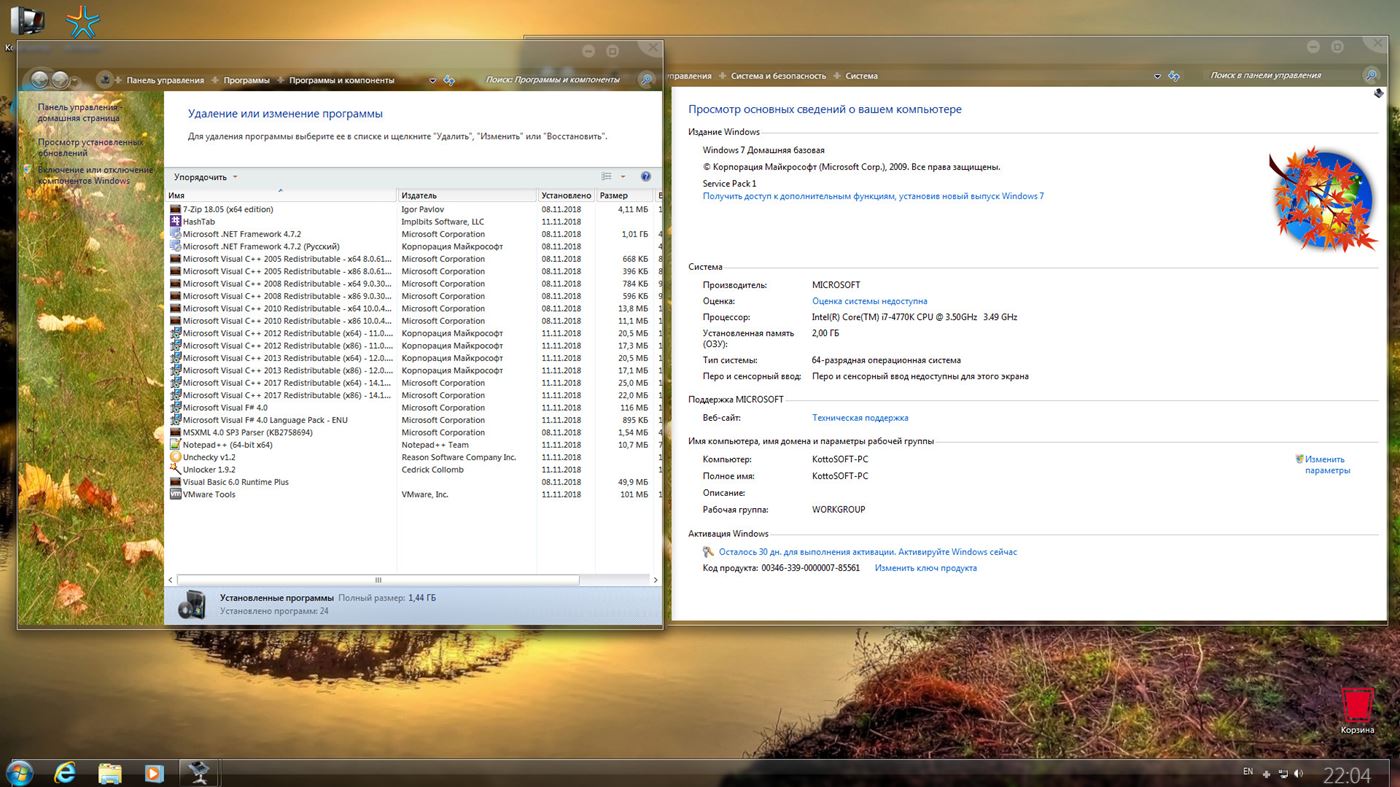Click Изменить параметры link
Image resolution: width=1400 pixels, height=787 pixels.
click(1327, 465)
